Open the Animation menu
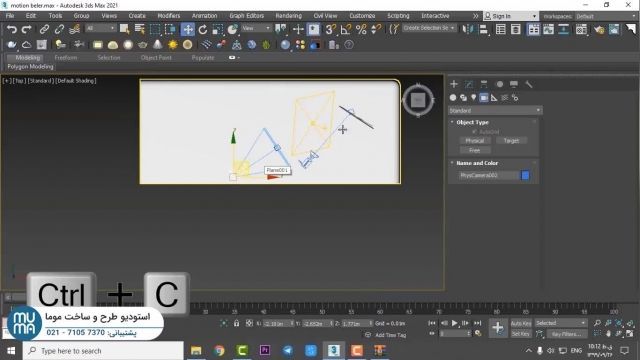The image size is (640, 360). (204, 16)
